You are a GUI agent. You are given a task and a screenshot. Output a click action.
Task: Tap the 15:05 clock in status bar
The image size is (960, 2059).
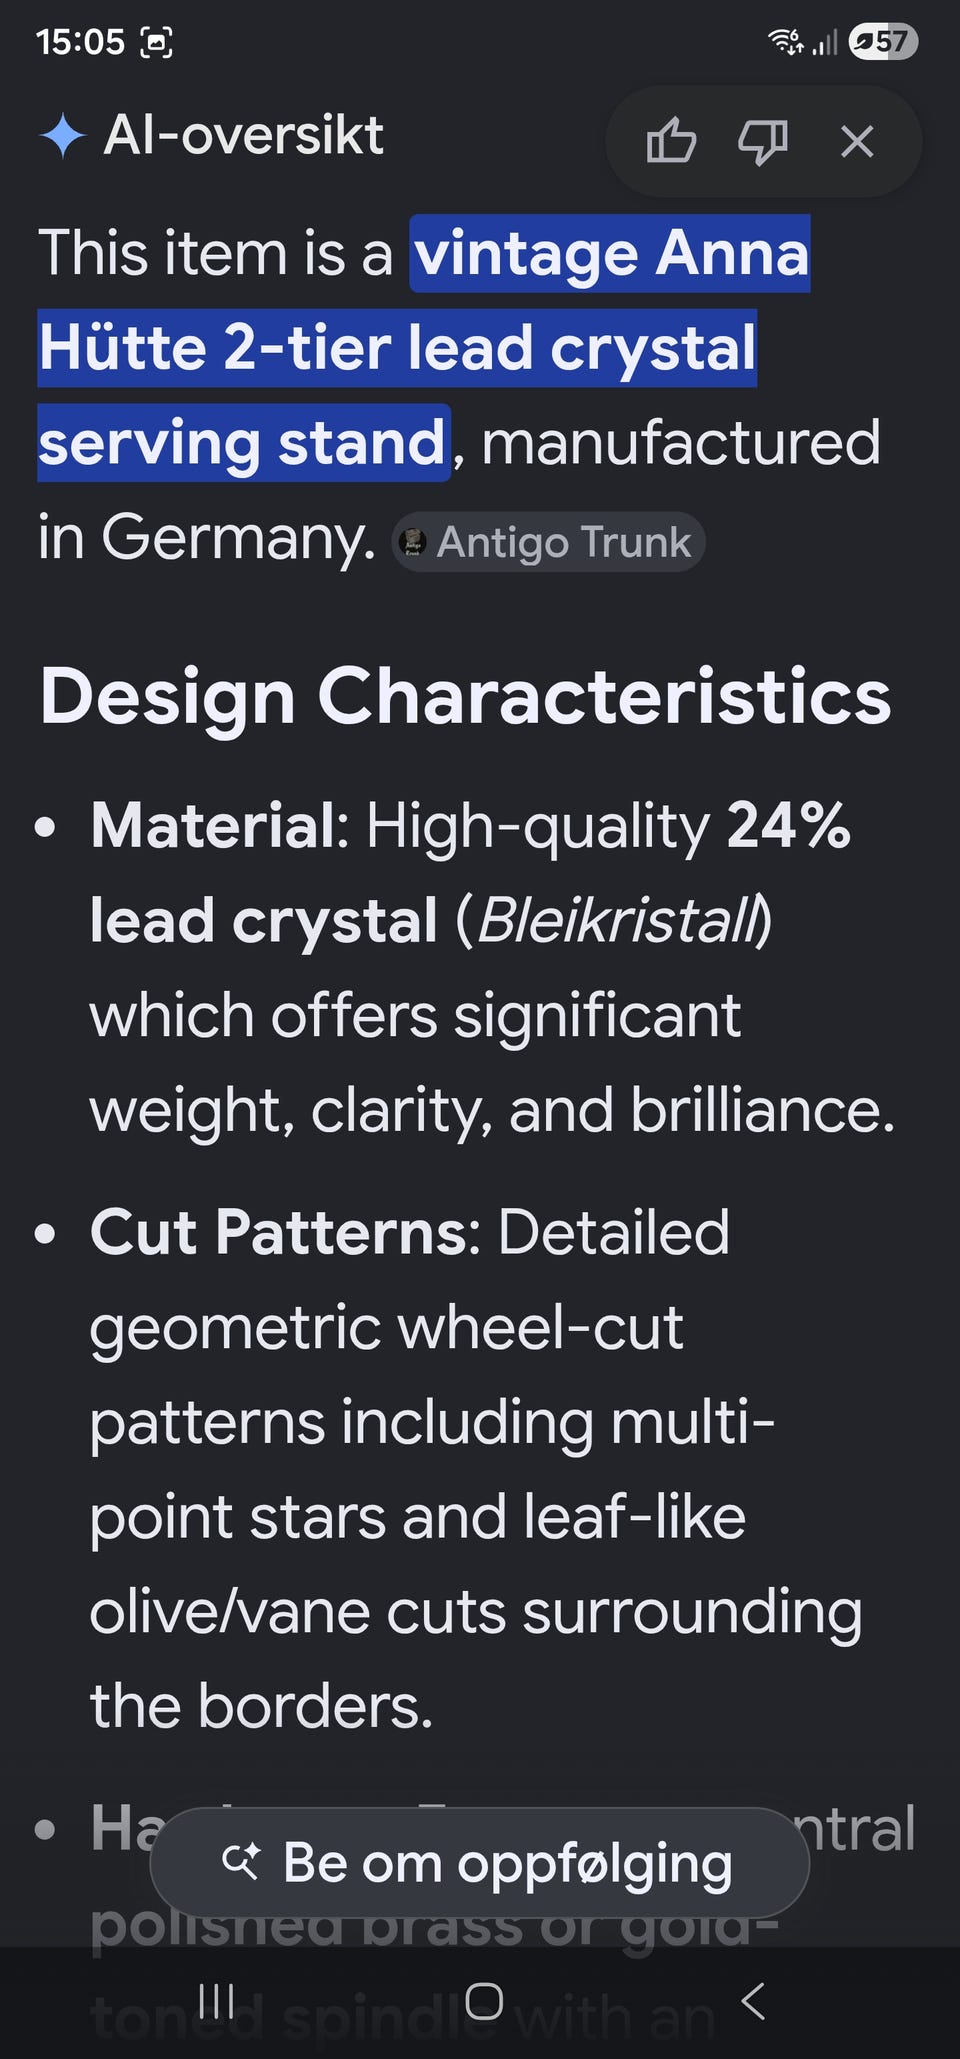tap(80, 42)
